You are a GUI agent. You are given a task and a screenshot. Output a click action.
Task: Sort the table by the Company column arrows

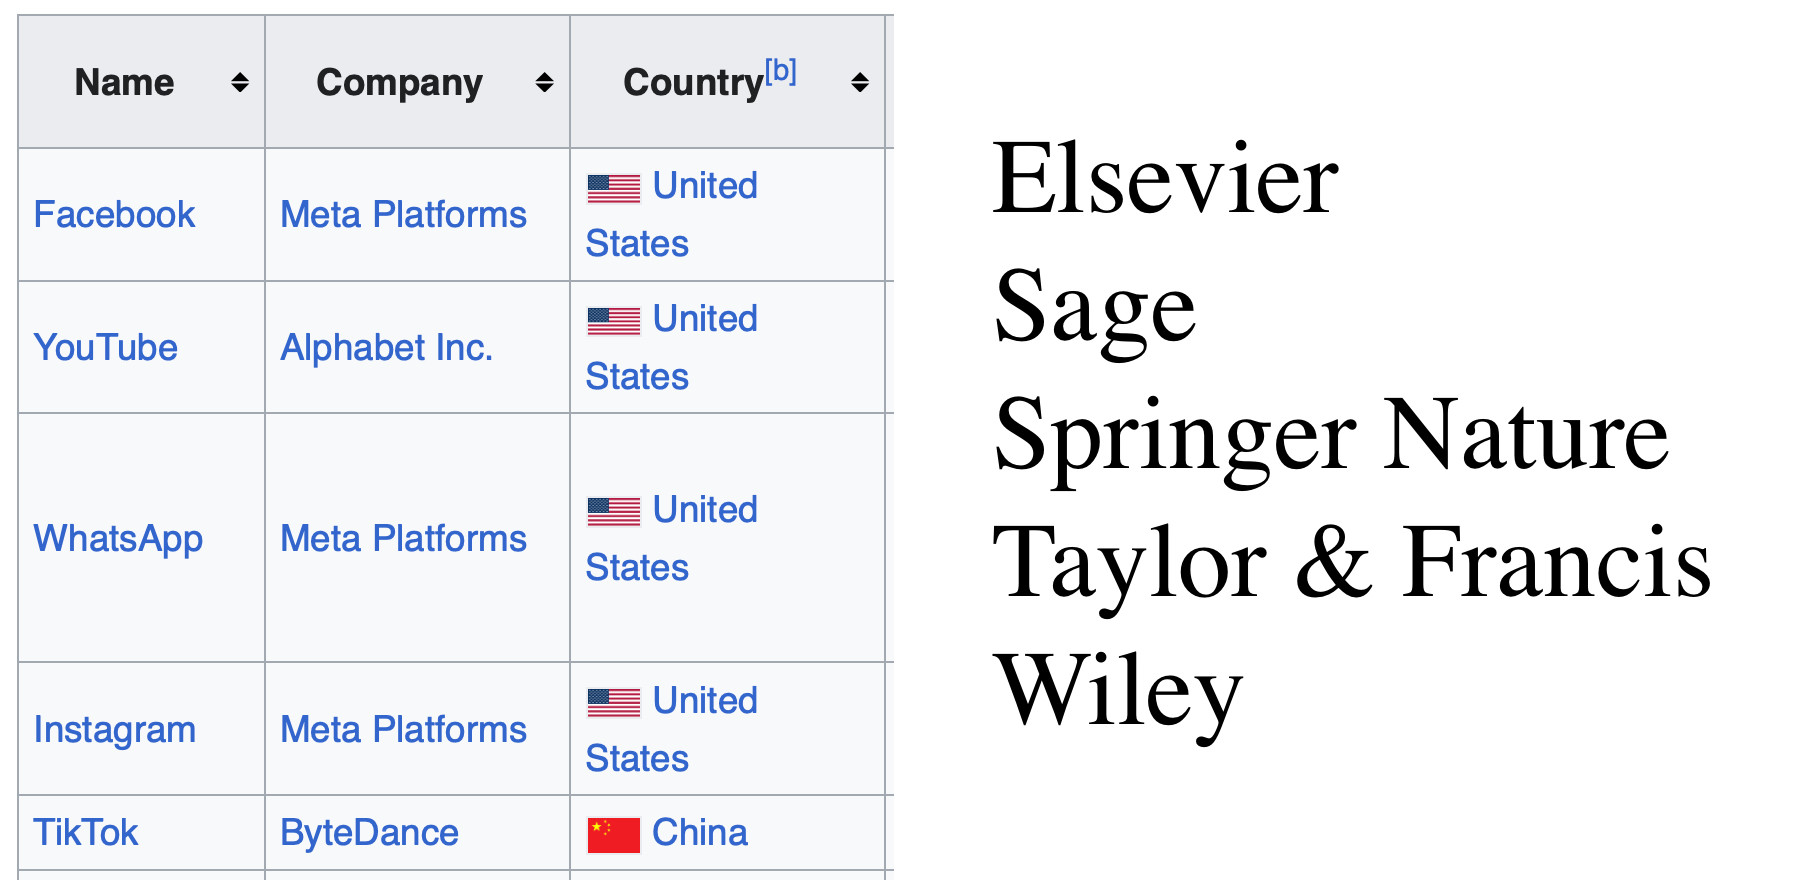point(544,83)
